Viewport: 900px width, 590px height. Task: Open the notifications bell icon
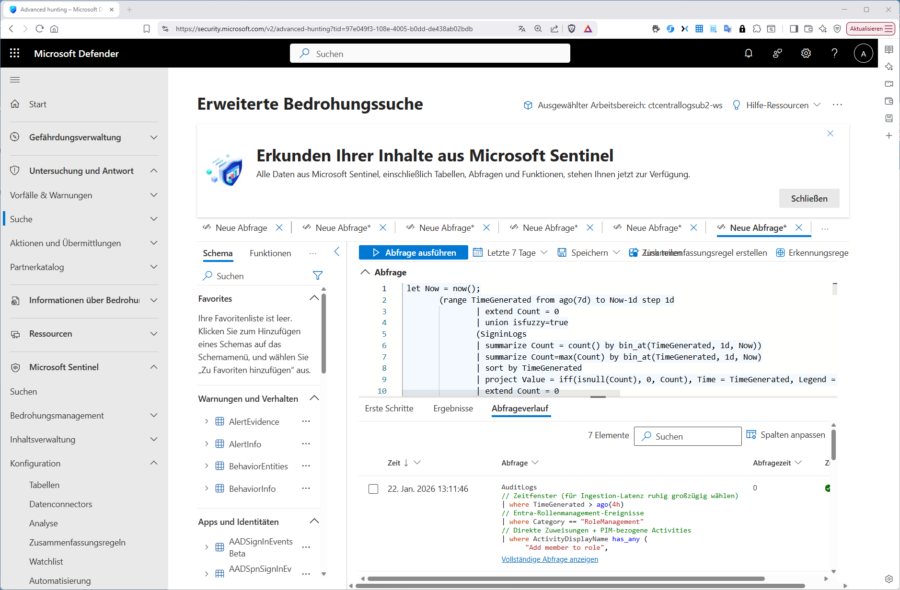(748, 53)
